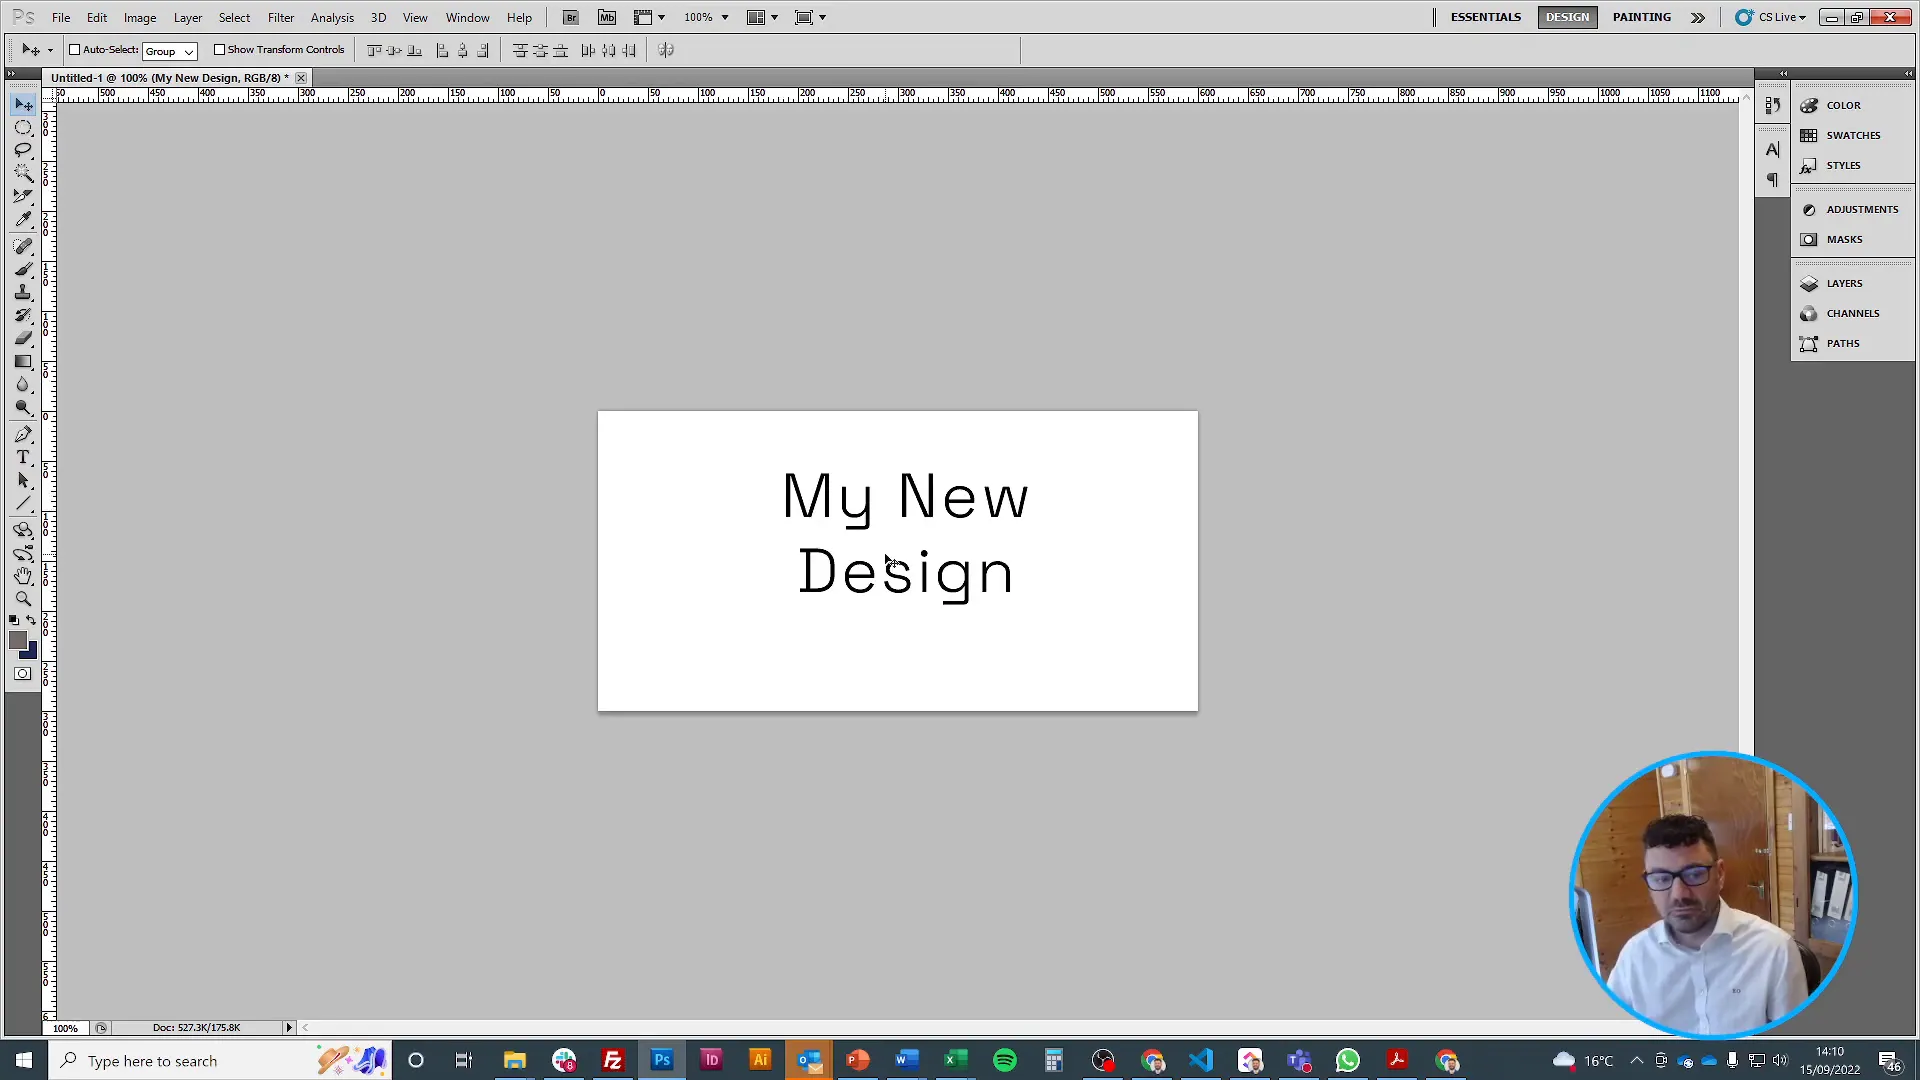The width and height of the screenshot is (1920, 1080).
Task: Select the Pen tool
Action: 23,434
